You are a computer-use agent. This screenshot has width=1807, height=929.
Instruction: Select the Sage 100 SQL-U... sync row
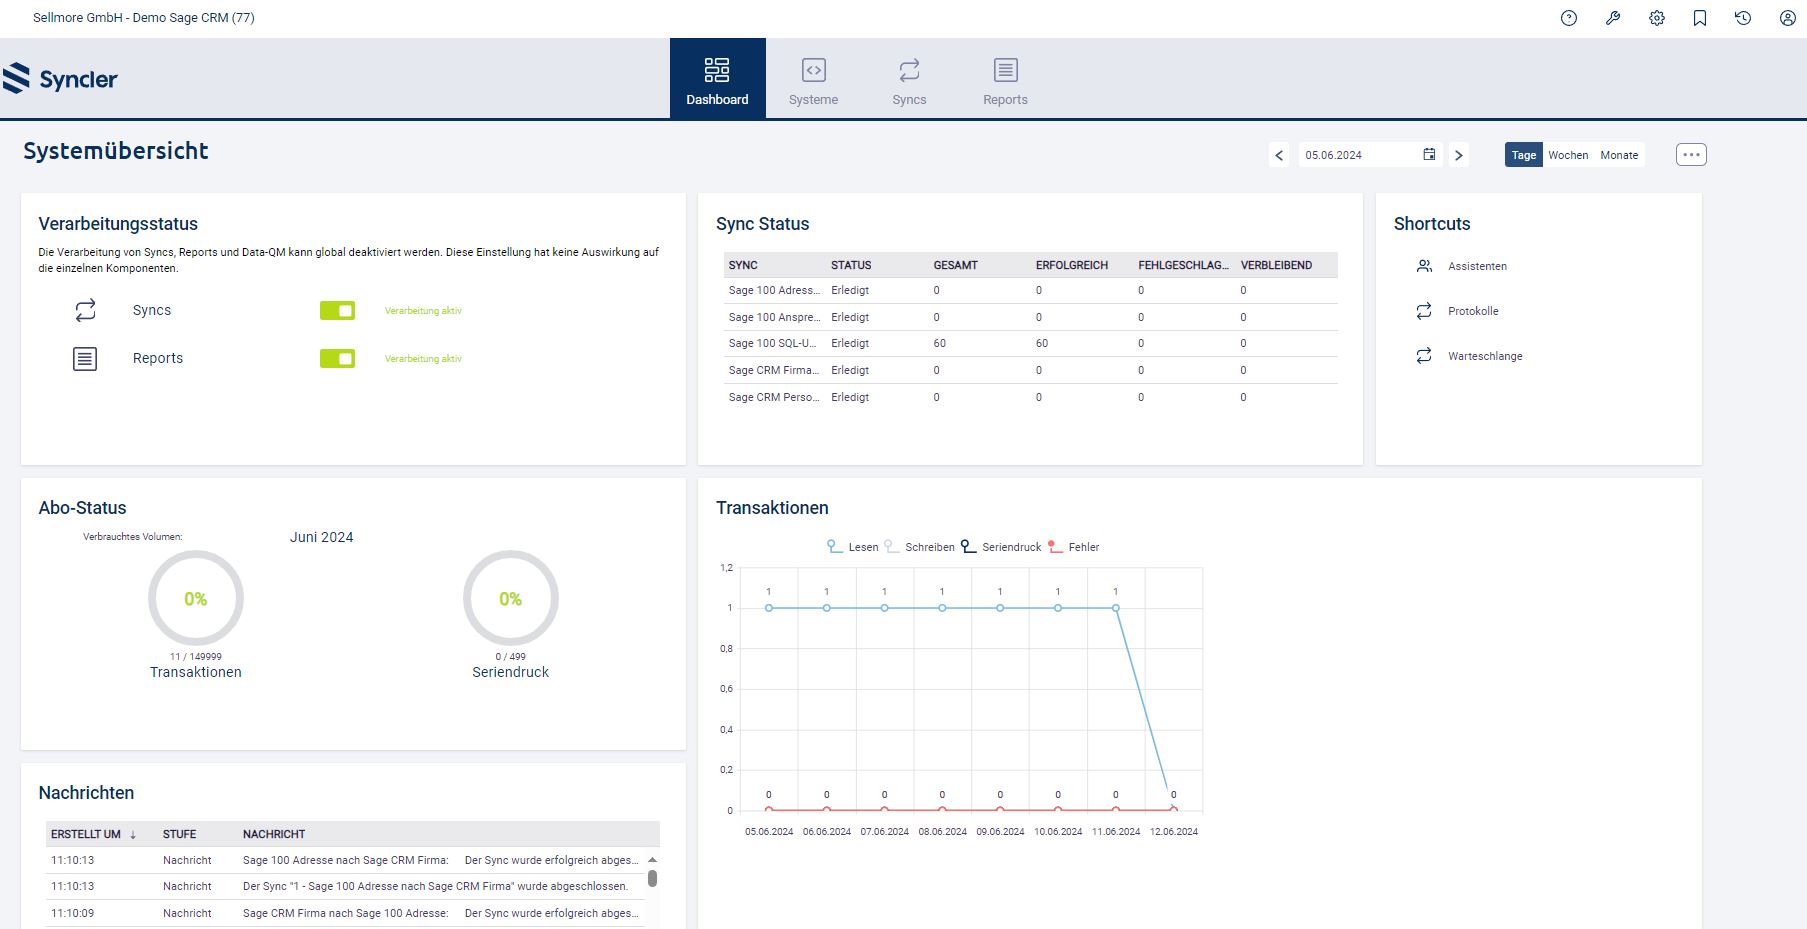1031,343
